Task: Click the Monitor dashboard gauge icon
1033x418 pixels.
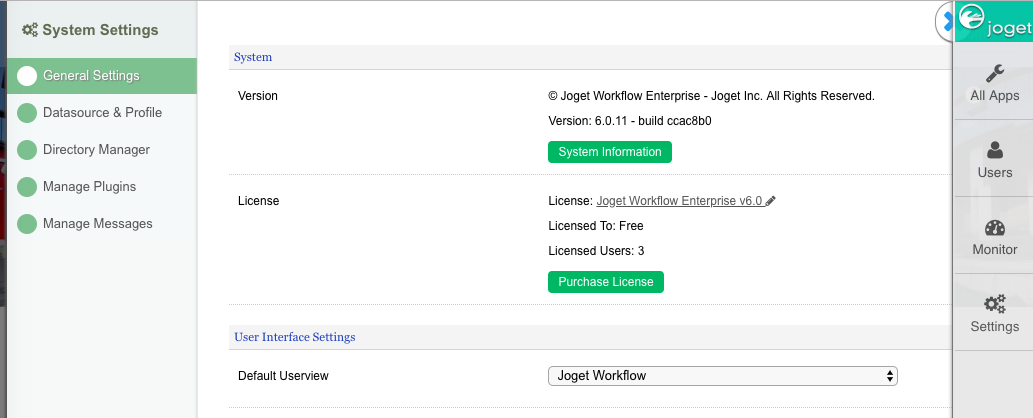Action: [994, 227]
